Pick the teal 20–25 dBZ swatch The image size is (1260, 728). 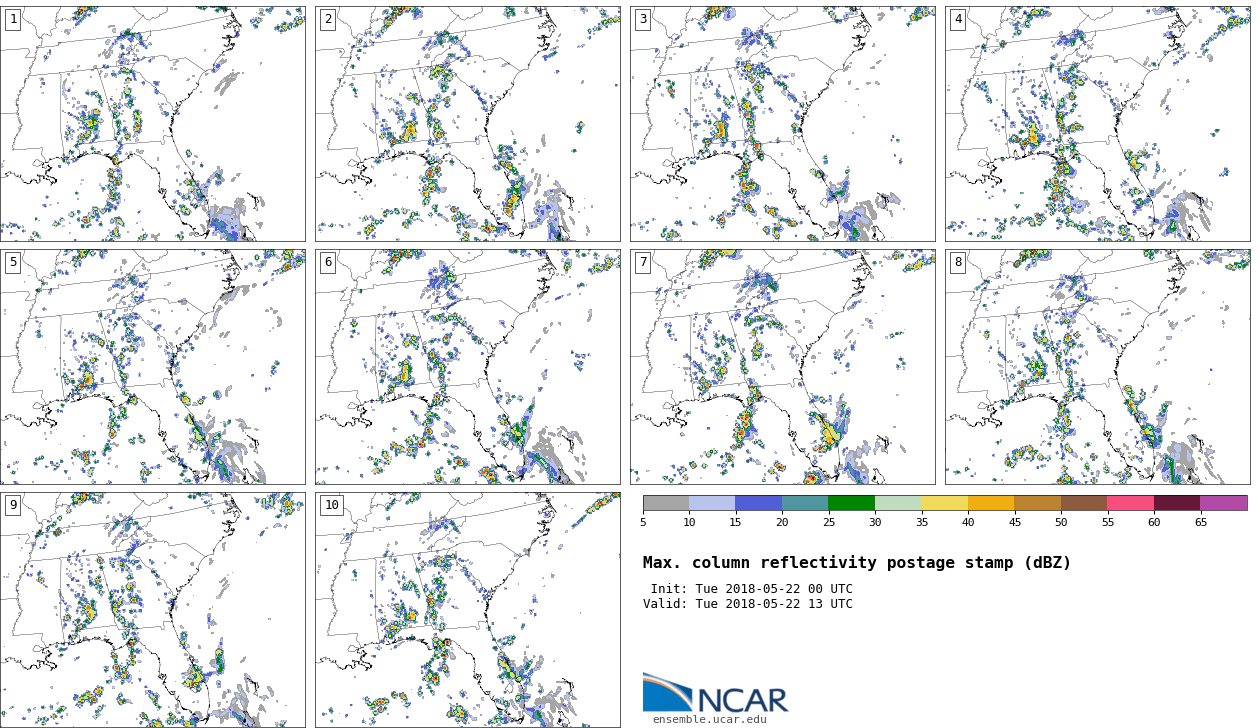(805, 503)
